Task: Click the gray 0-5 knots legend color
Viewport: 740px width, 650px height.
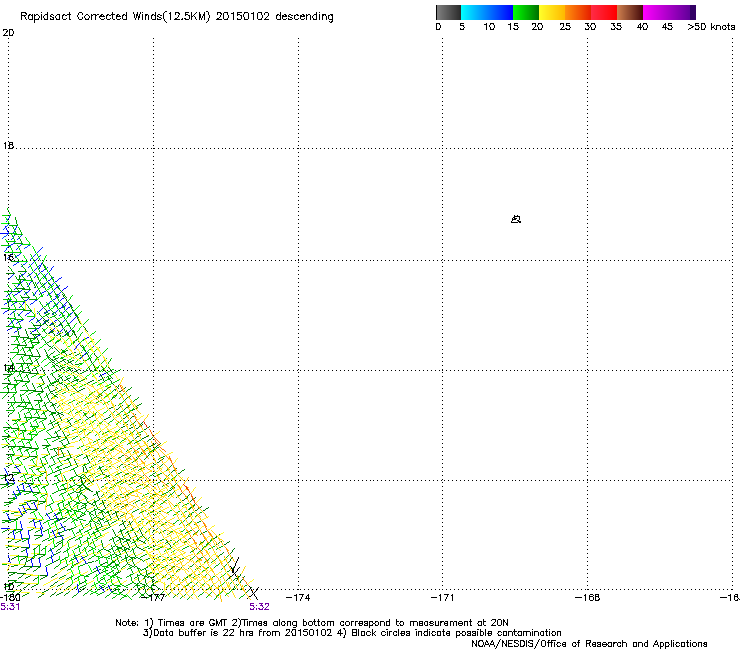Action: point(448,12)
